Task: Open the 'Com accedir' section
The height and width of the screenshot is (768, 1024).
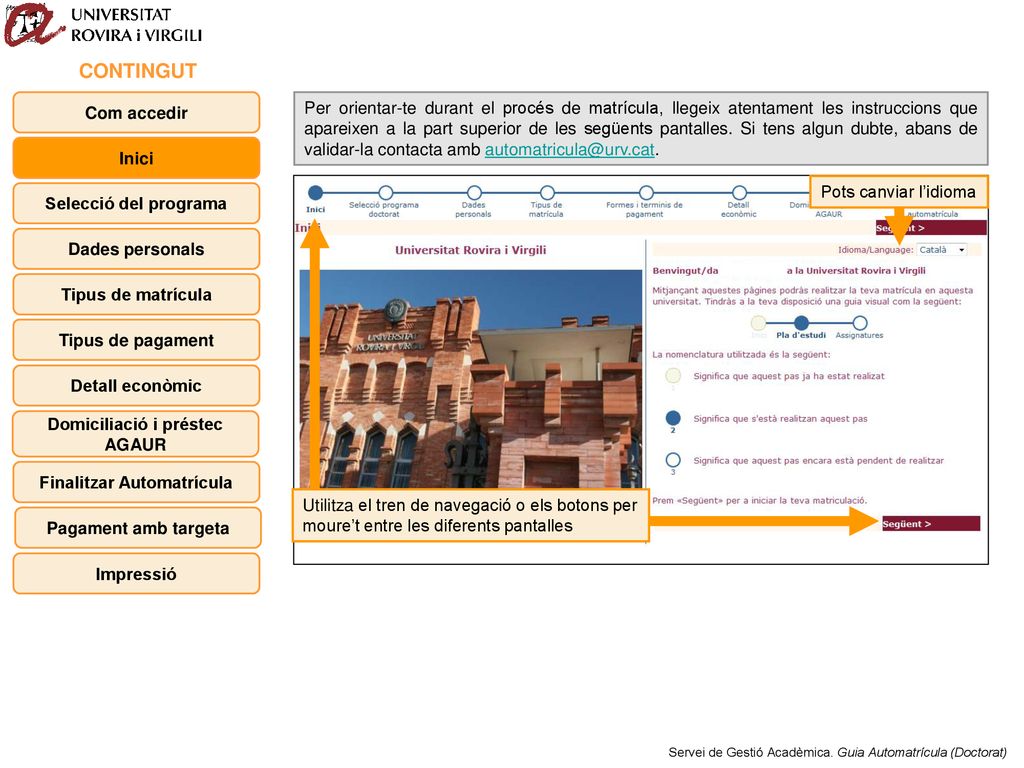Action: [x=136, y=112]
